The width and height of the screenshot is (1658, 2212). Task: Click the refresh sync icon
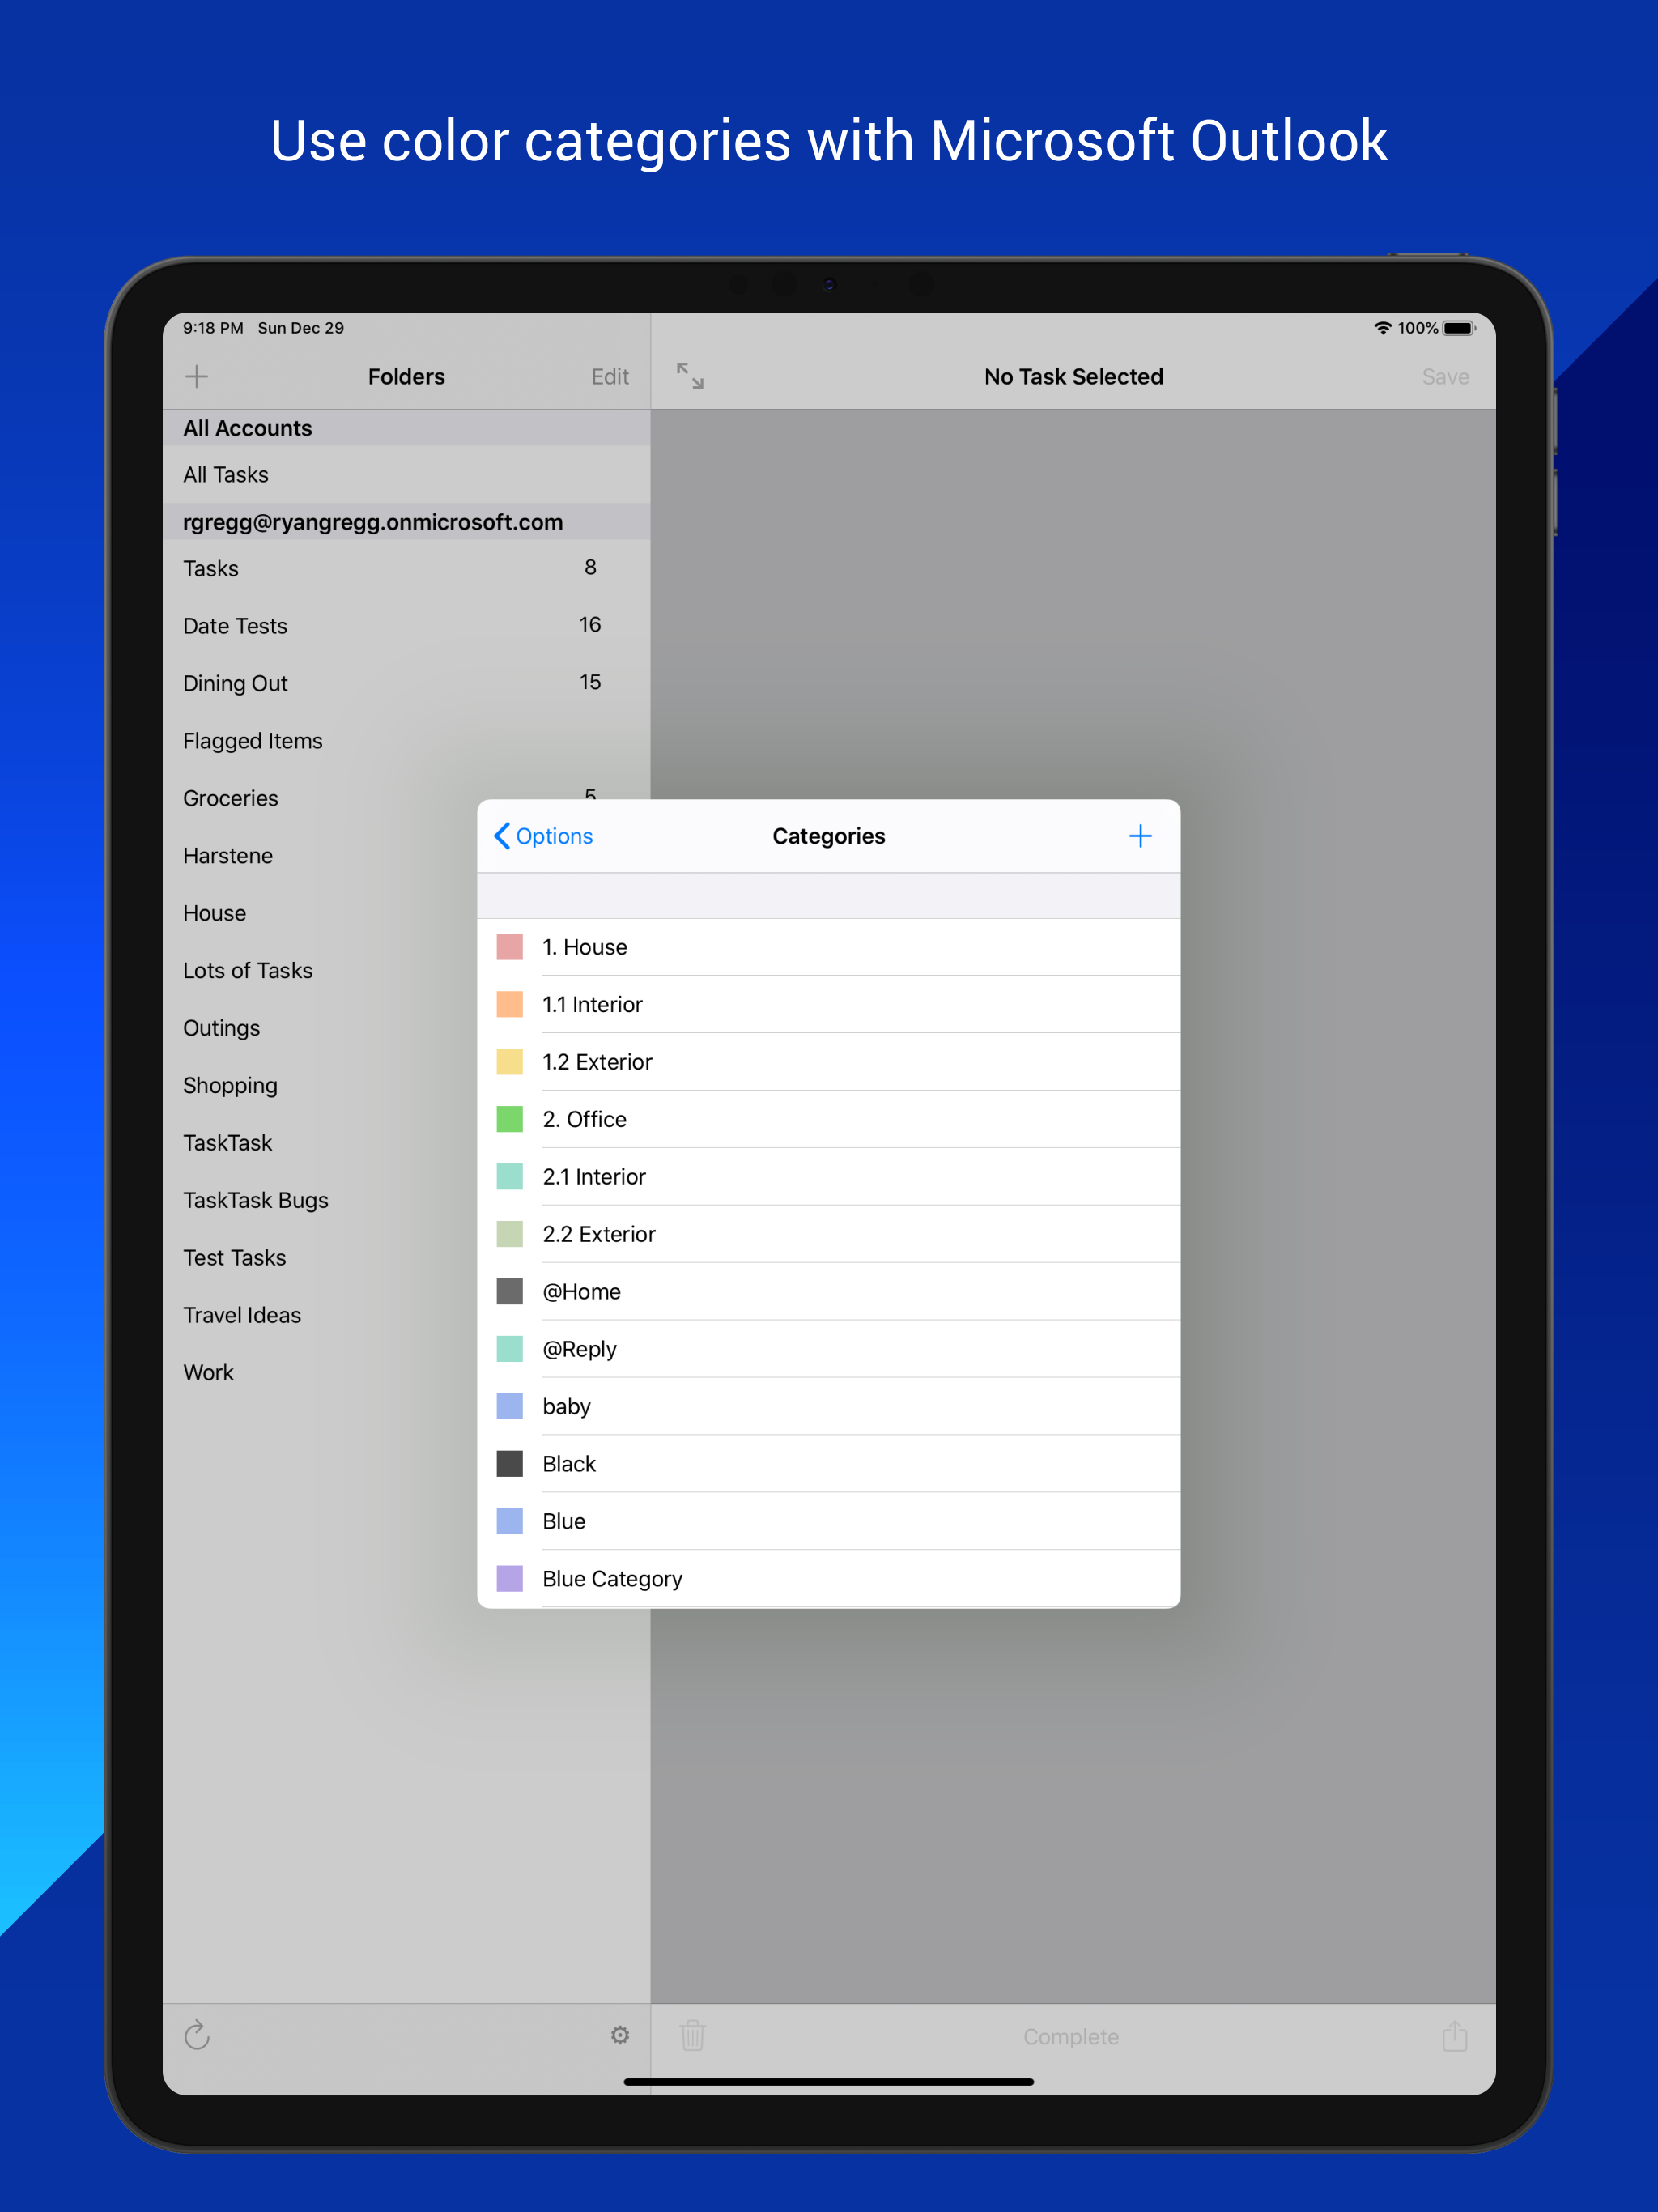[197, 2035]
